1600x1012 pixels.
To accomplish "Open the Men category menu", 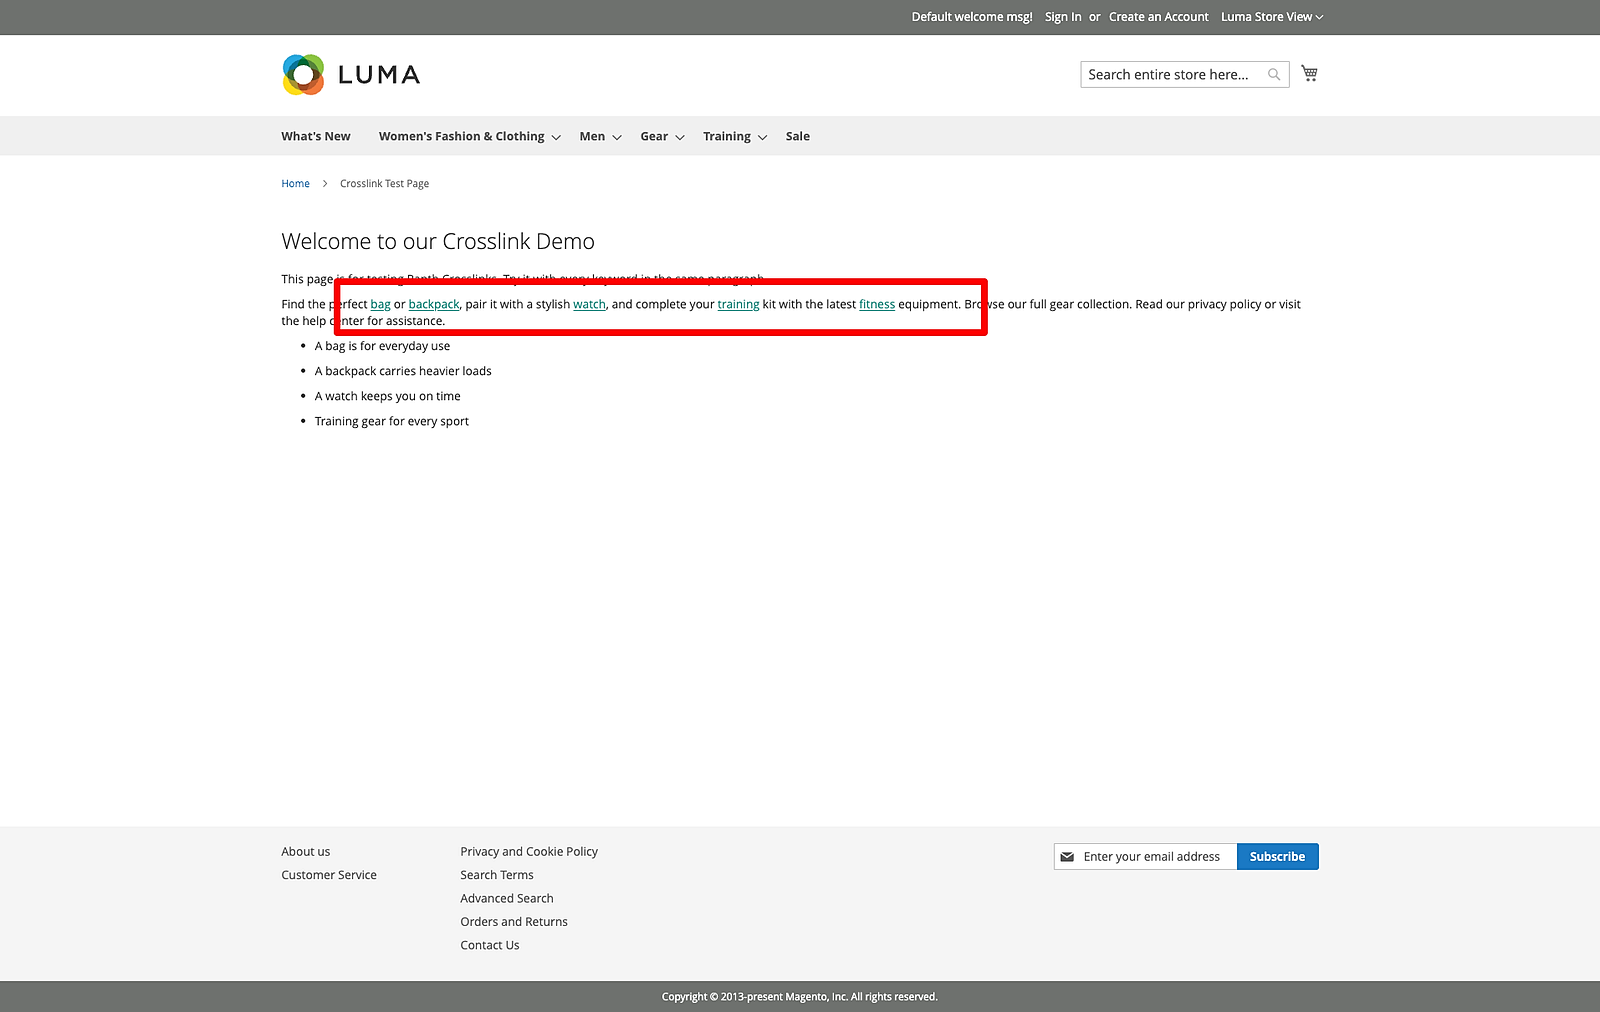I will click(592, 136).
